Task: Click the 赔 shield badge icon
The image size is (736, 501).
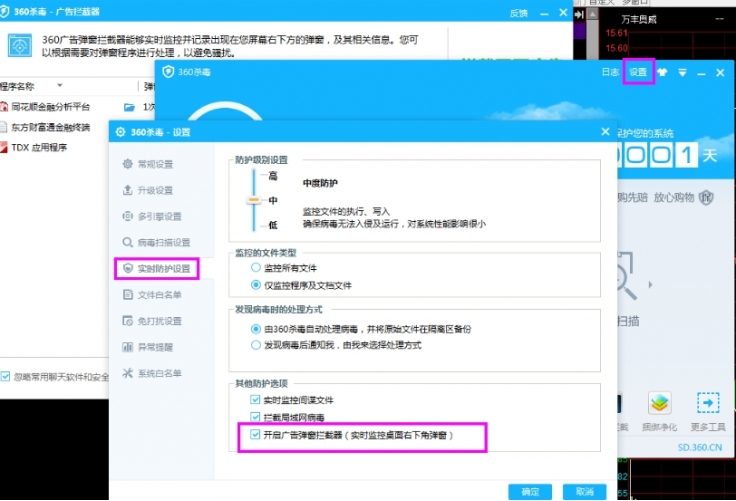Action: pyautogui.click(x=706, y=198)
